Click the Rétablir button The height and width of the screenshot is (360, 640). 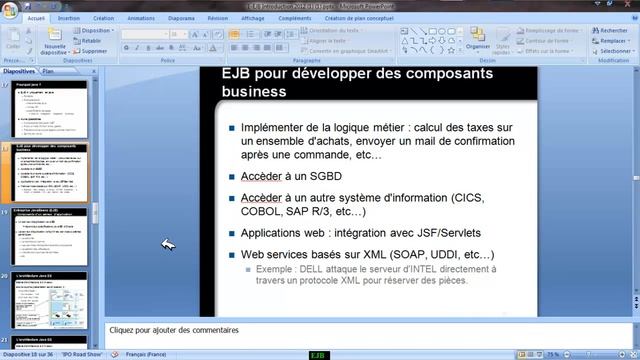click(x=87, y=41)
